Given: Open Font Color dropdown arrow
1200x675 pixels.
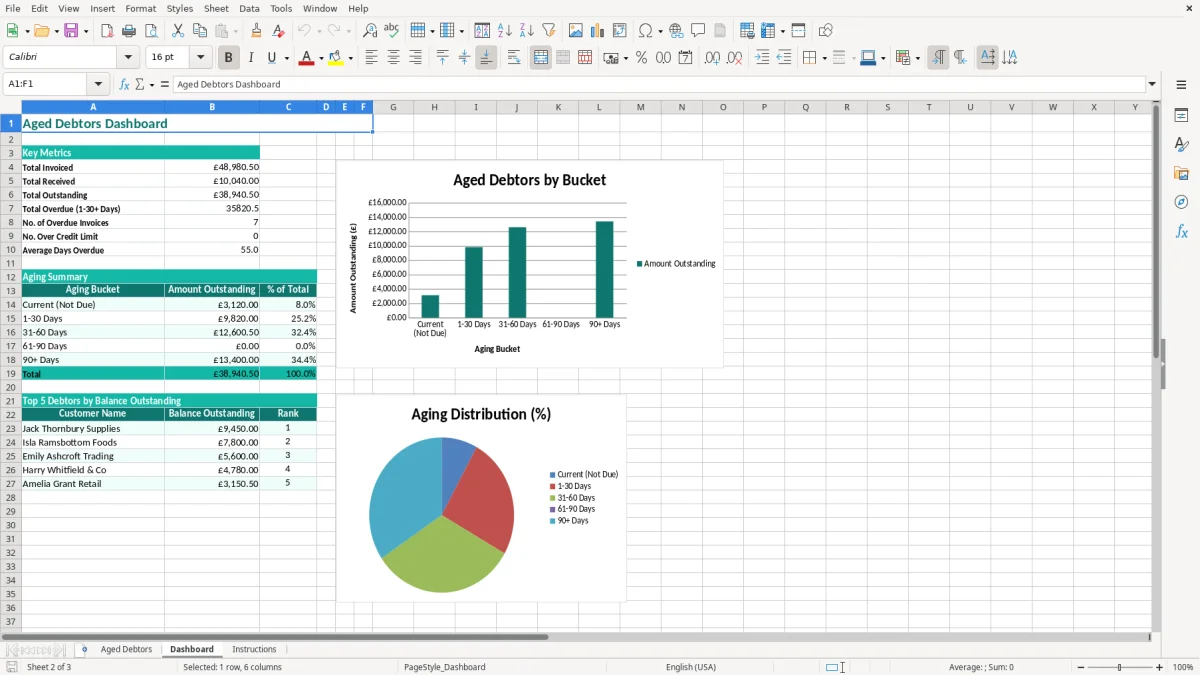Looking at the screenshot, I should tap(321, 58).
